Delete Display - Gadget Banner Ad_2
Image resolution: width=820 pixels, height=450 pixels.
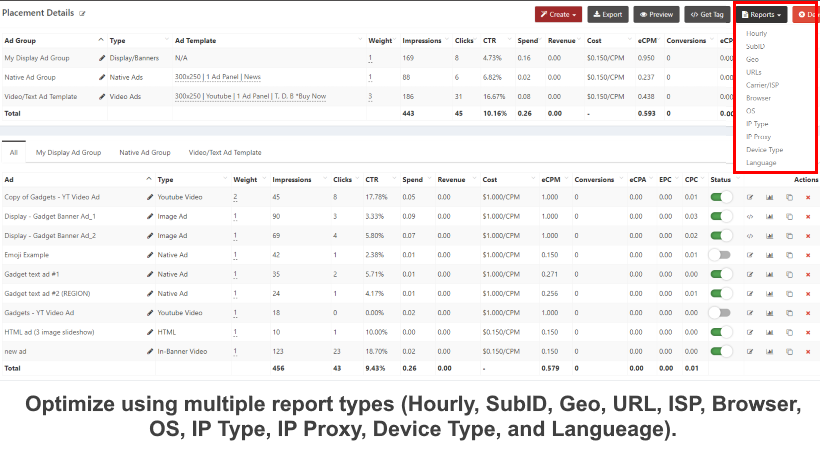[x=808, y=236]
